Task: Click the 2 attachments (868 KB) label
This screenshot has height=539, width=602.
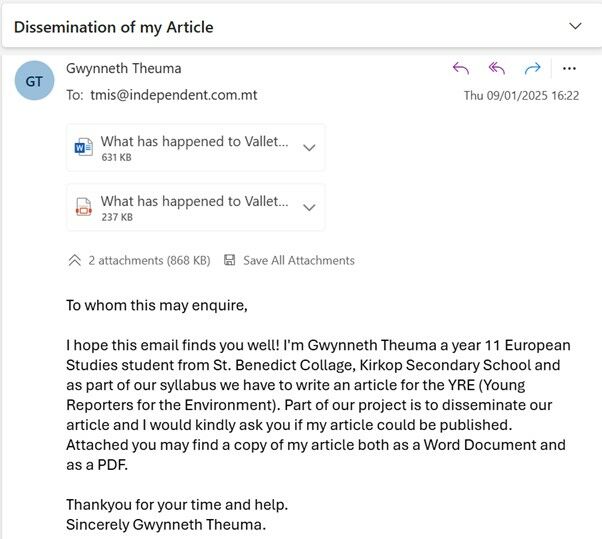Action: click(x=149, y=260)
